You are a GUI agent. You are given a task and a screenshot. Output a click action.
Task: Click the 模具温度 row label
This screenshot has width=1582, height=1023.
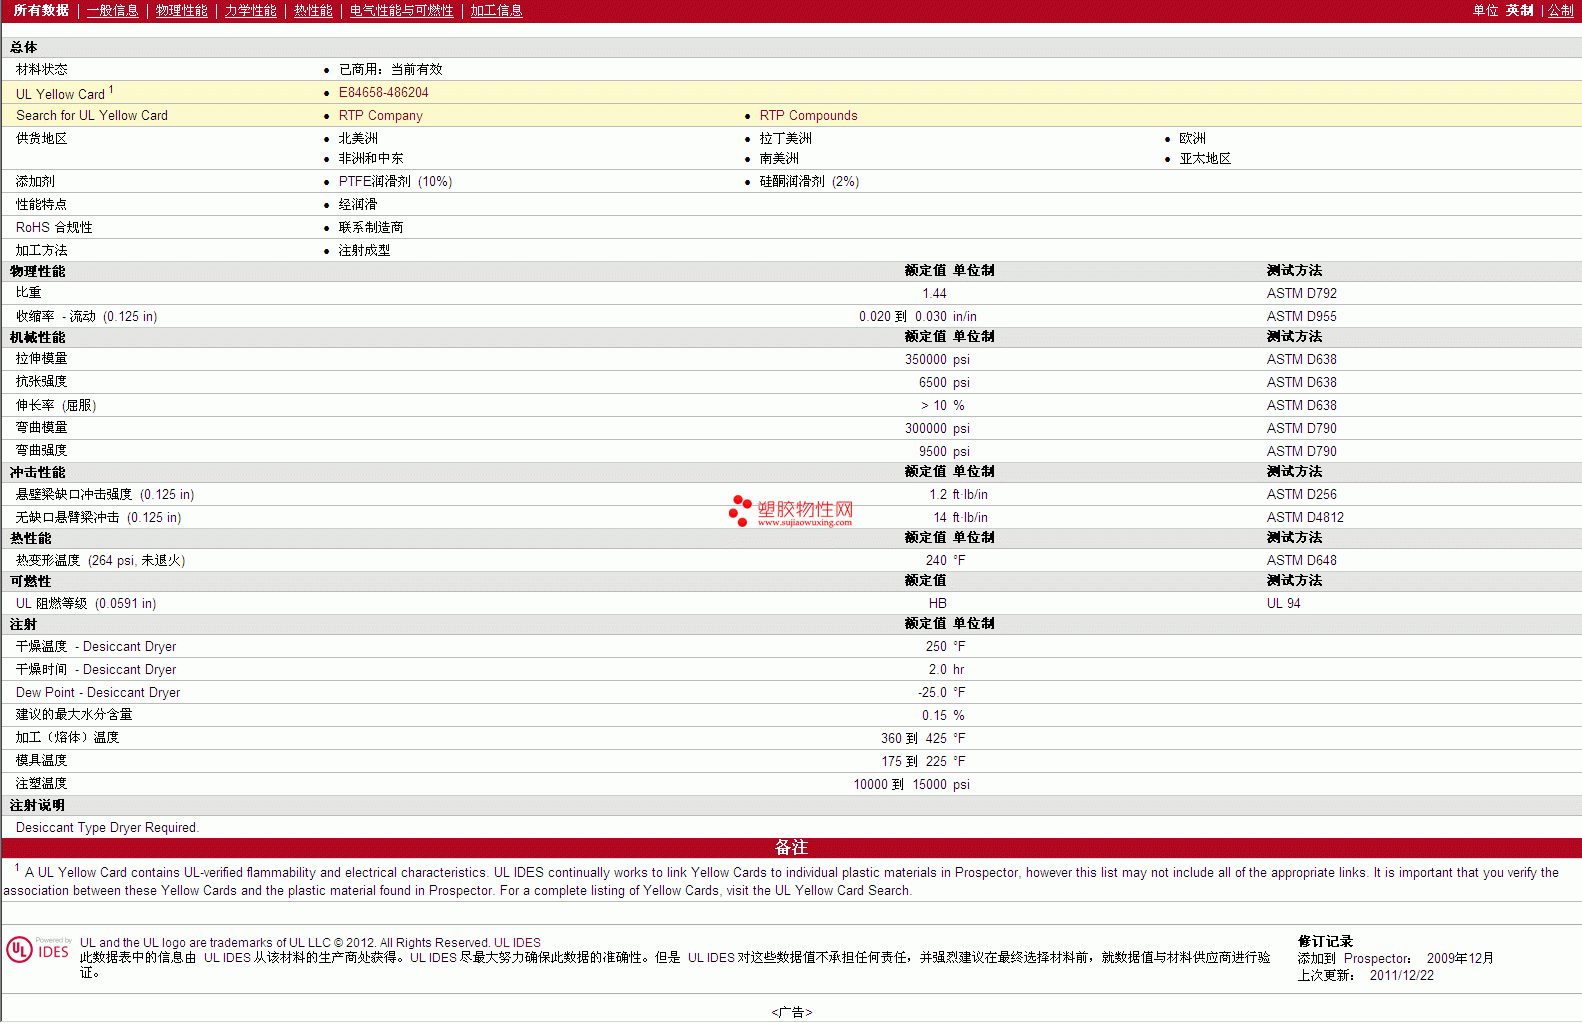point(41,760)
